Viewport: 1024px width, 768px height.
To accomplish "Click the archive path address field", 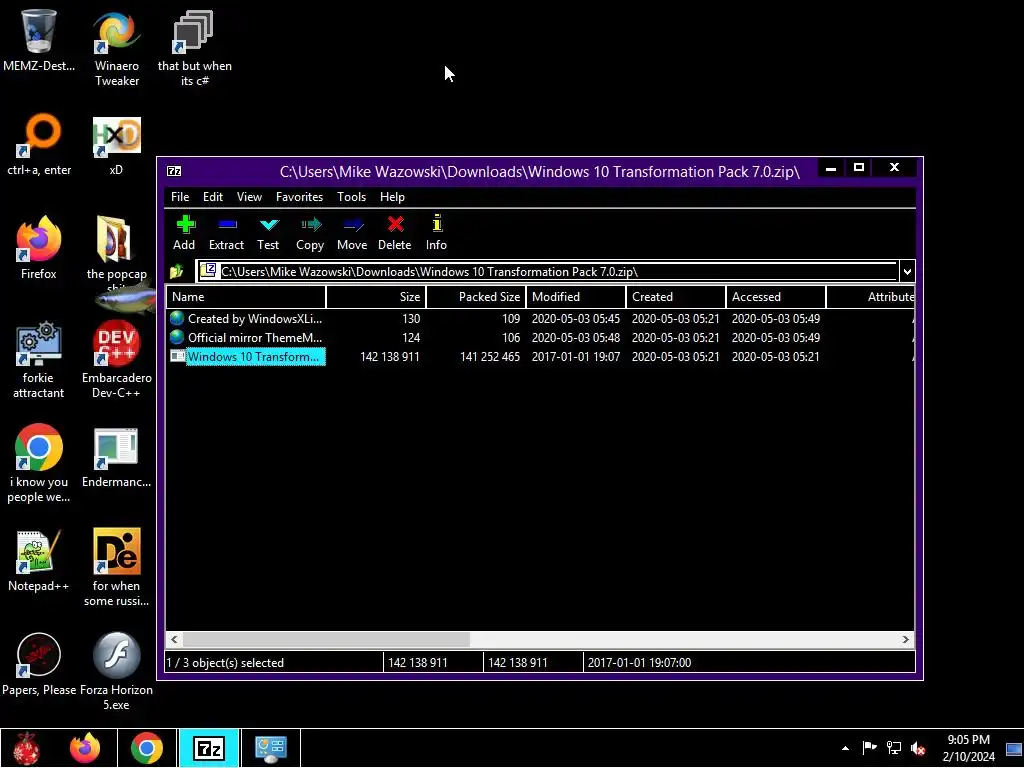I will (547, 272).
